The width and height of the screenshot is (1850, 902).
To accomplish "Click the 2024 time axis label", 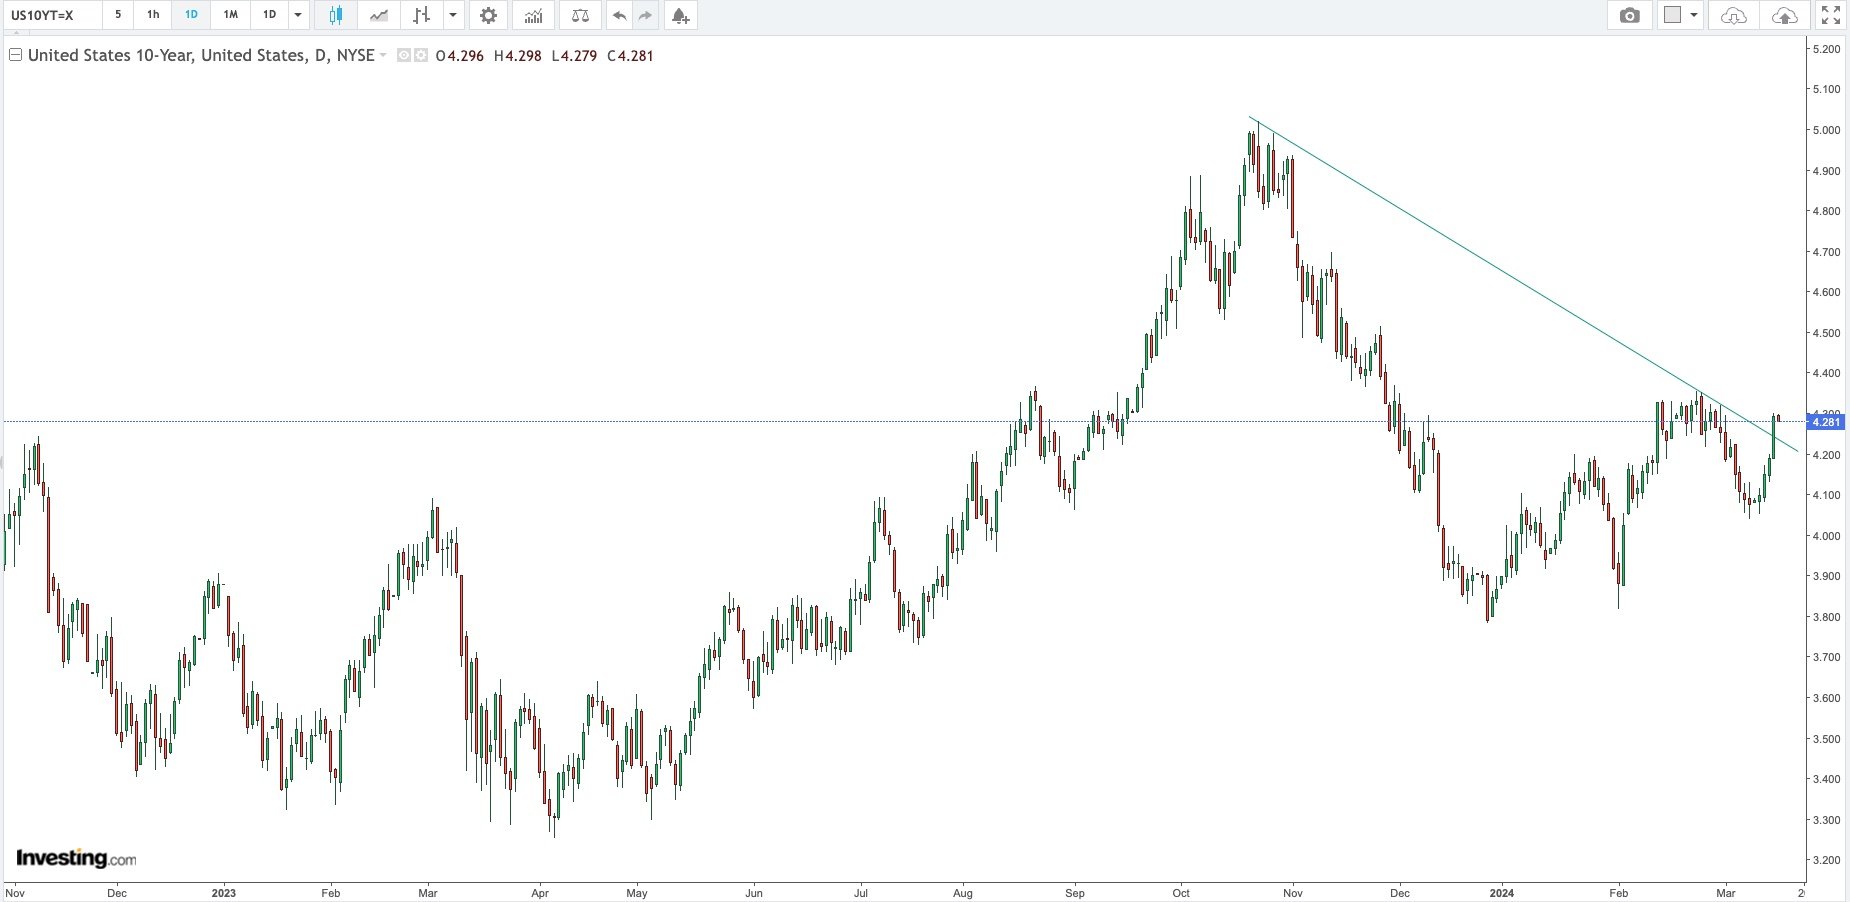I will pos(1502,893).
